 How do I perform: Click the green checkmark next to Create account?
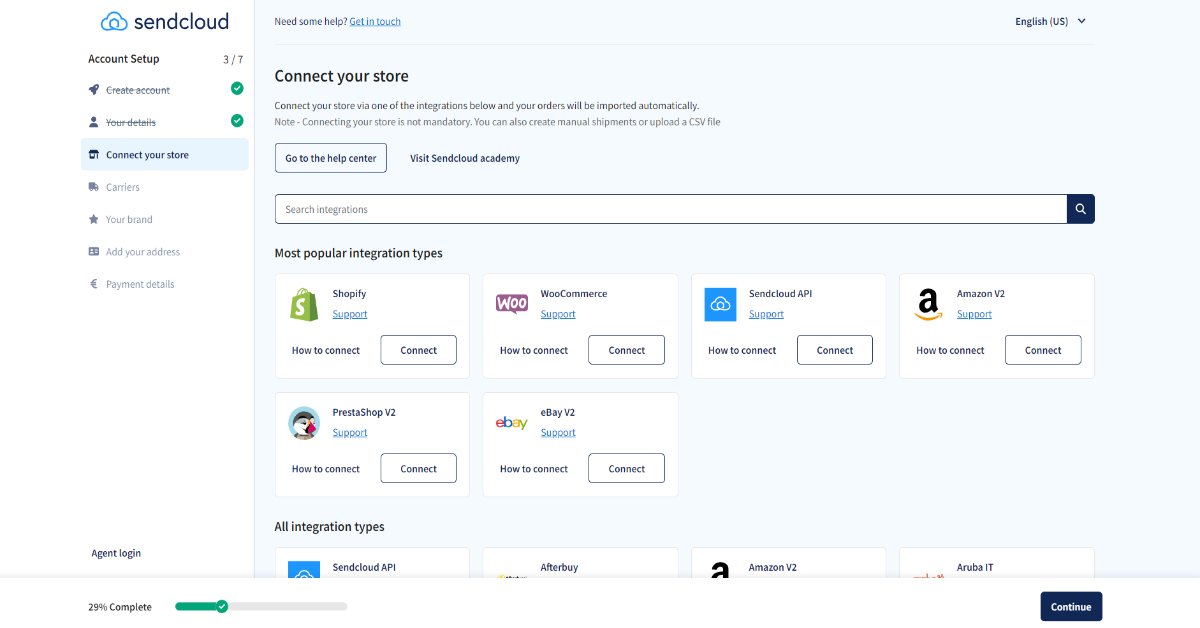click(x=237, y=89)
